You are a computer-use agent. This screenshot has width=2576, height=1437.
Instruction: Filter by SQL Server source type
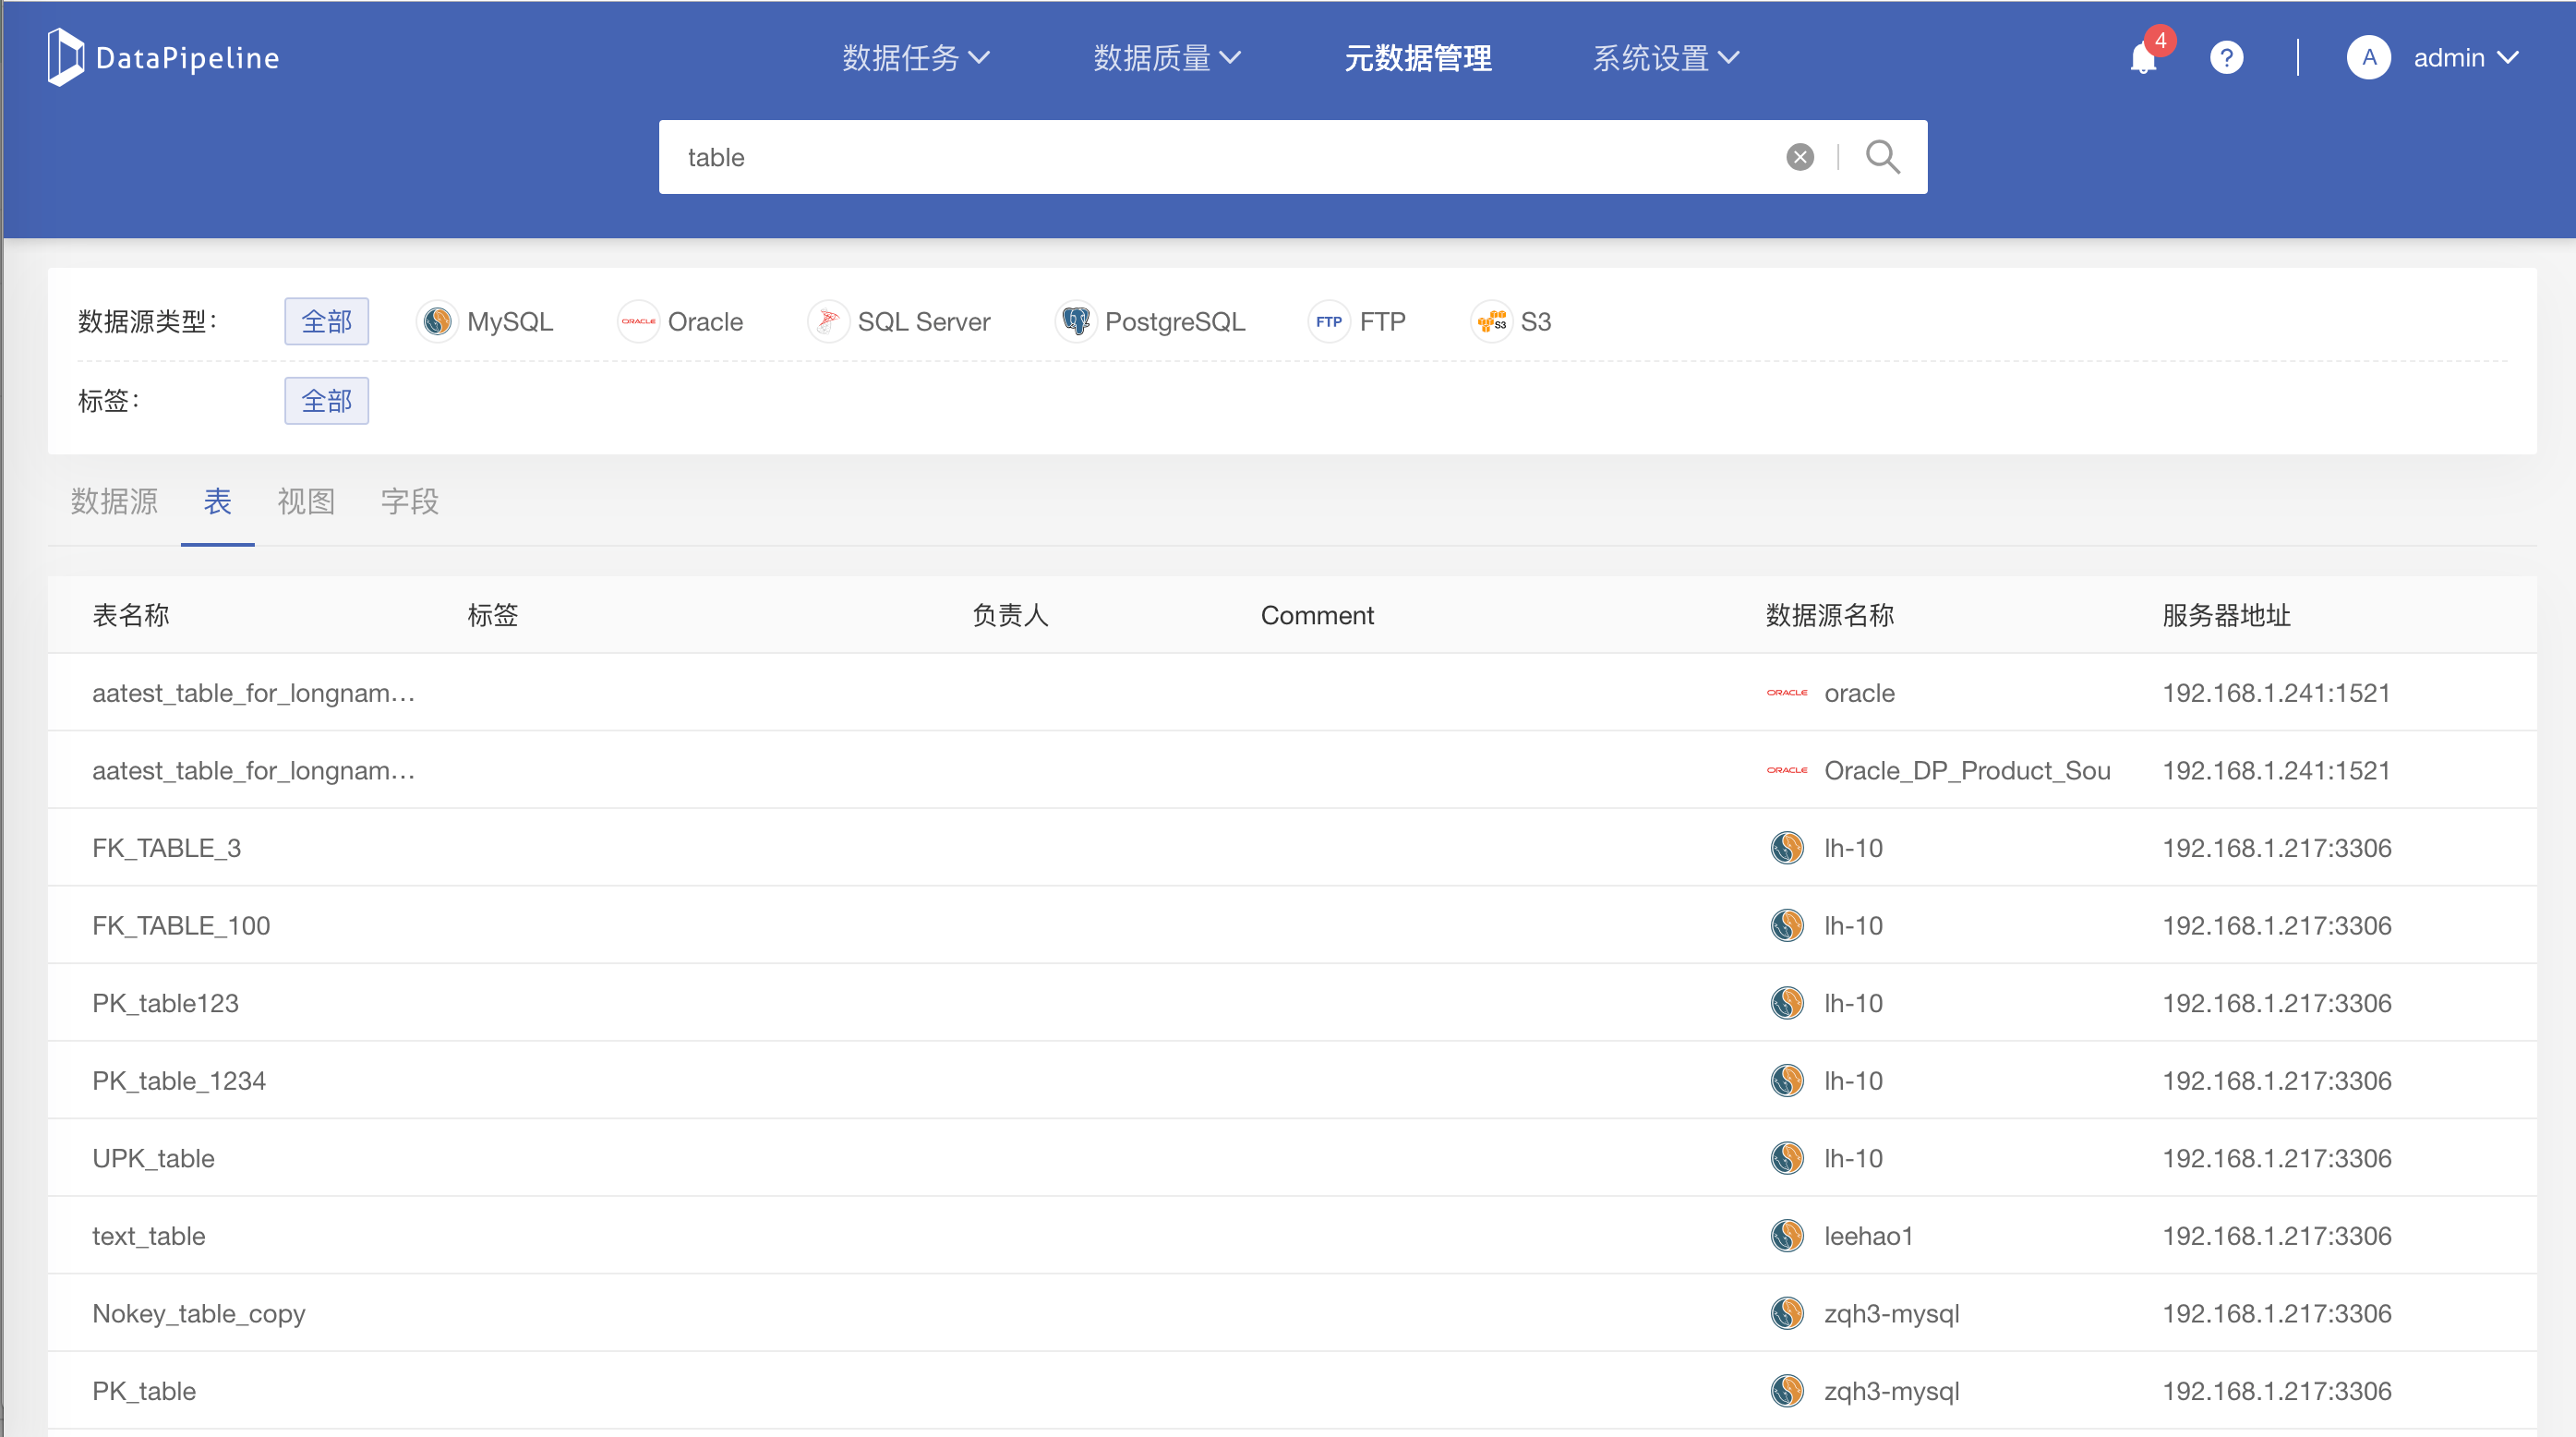click(x=899, y=322)
